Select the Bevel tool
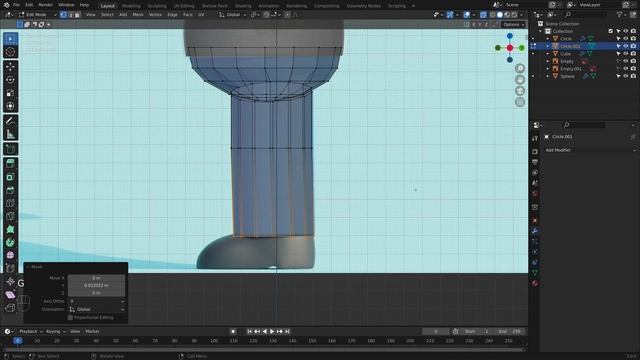The height and width of the screenshot is (360, 640). tap(10, 190)
